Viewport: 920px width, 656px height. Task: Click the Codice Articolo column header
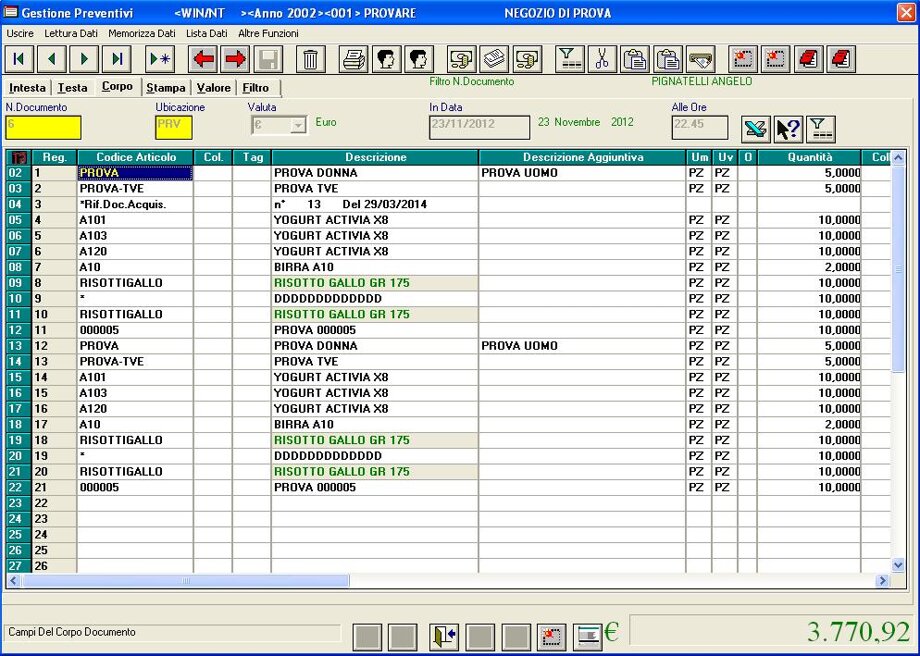click(x=135, y=157)
